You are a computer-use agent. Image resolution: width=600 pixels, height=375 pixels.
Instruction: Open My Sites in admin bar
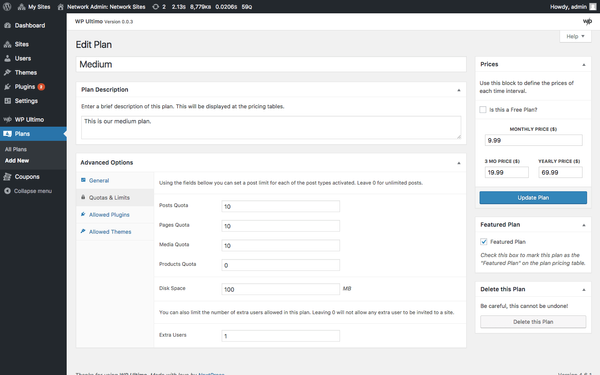point(34,7)
